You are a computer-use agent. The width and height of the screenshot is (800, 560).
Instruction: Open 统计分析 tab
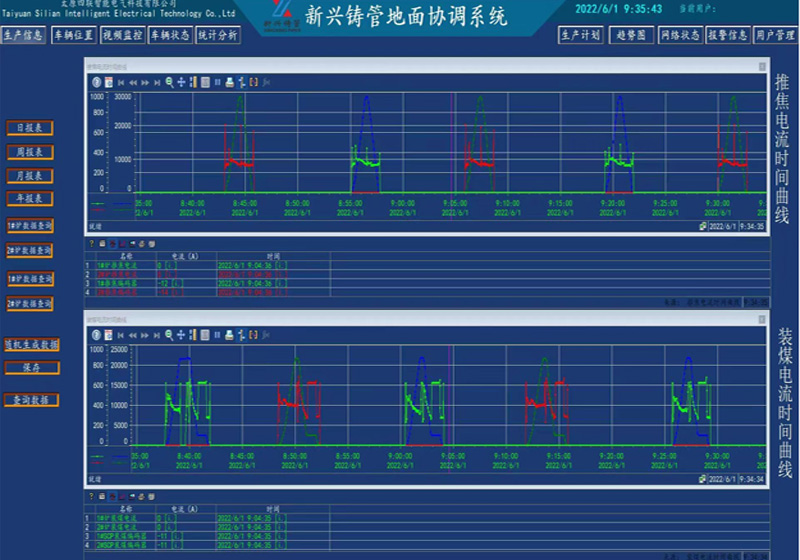[217, 35]
